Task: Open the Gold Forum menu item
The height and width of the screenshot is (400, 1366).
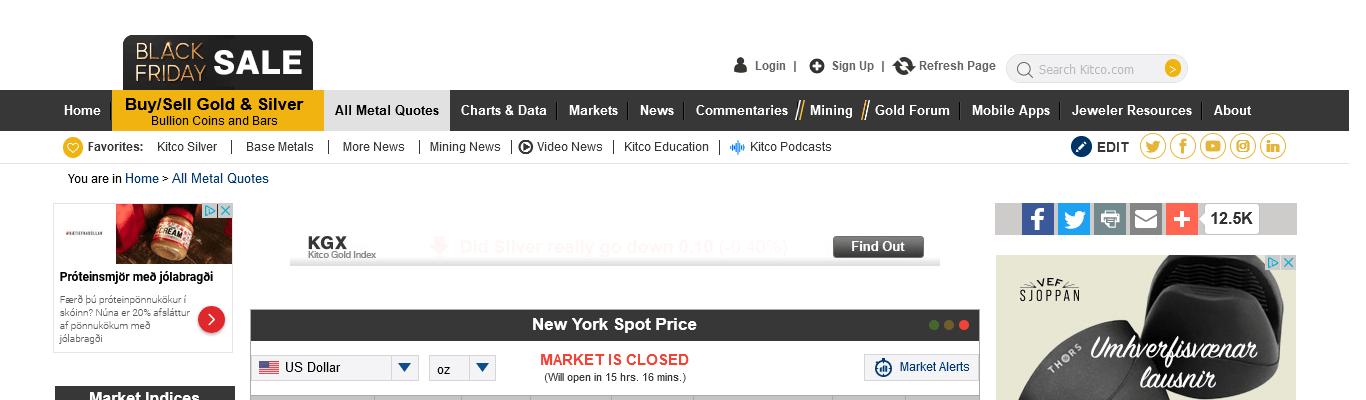Action: pyautogui.click(x=912, y=111)
